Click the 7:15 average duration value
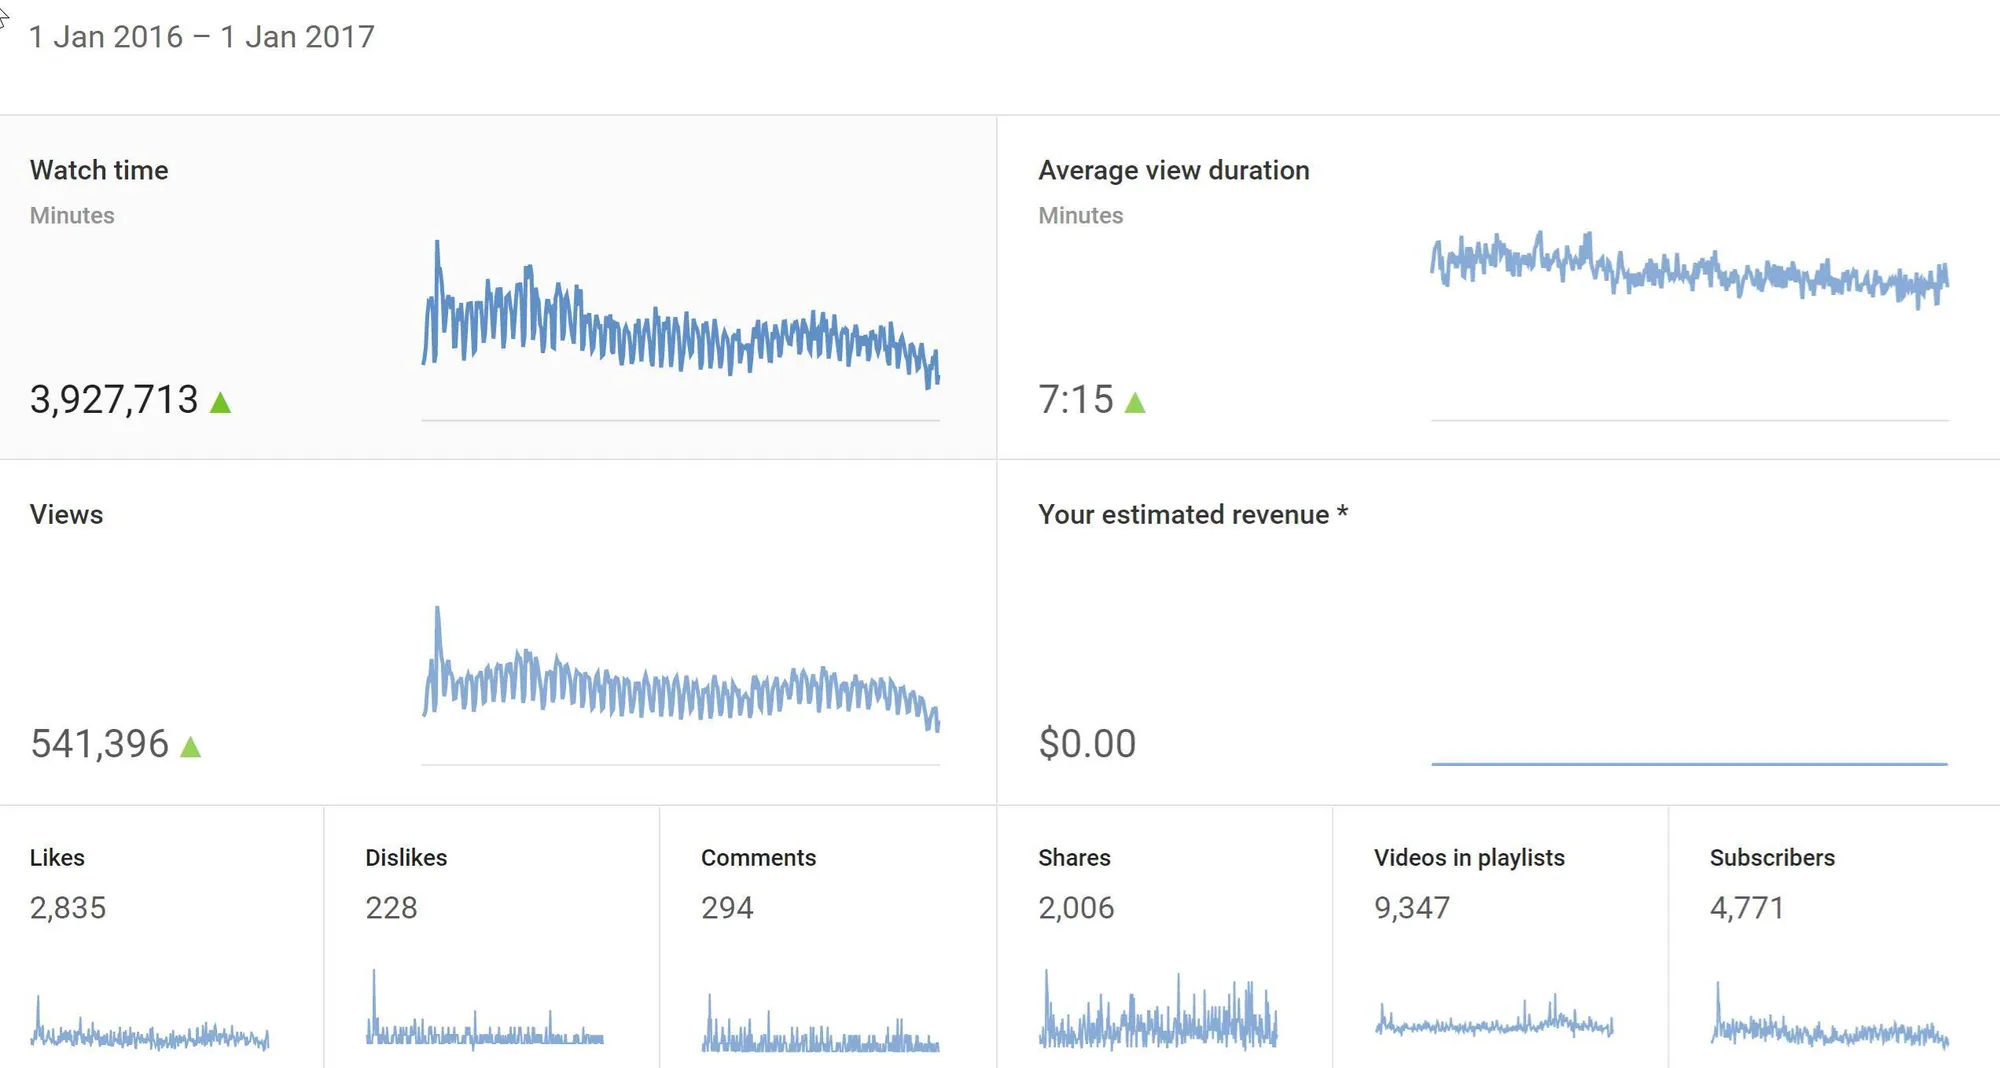2000x1068 pixels. pos(1076,400)
